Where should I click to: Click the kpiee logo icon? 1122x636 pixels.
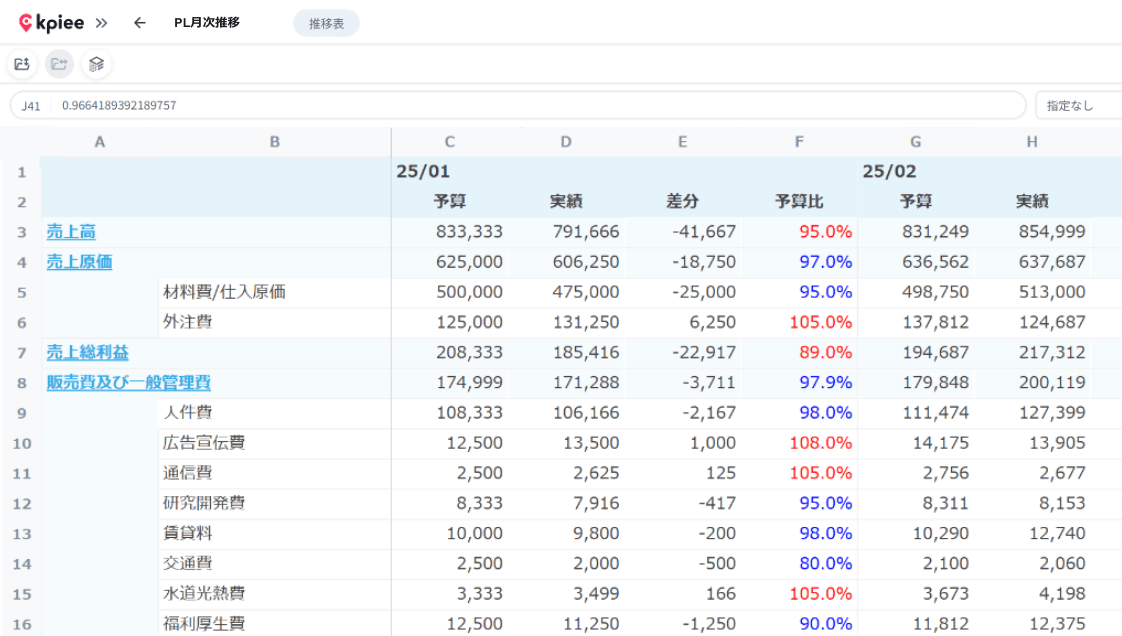[x=26, y=23]
